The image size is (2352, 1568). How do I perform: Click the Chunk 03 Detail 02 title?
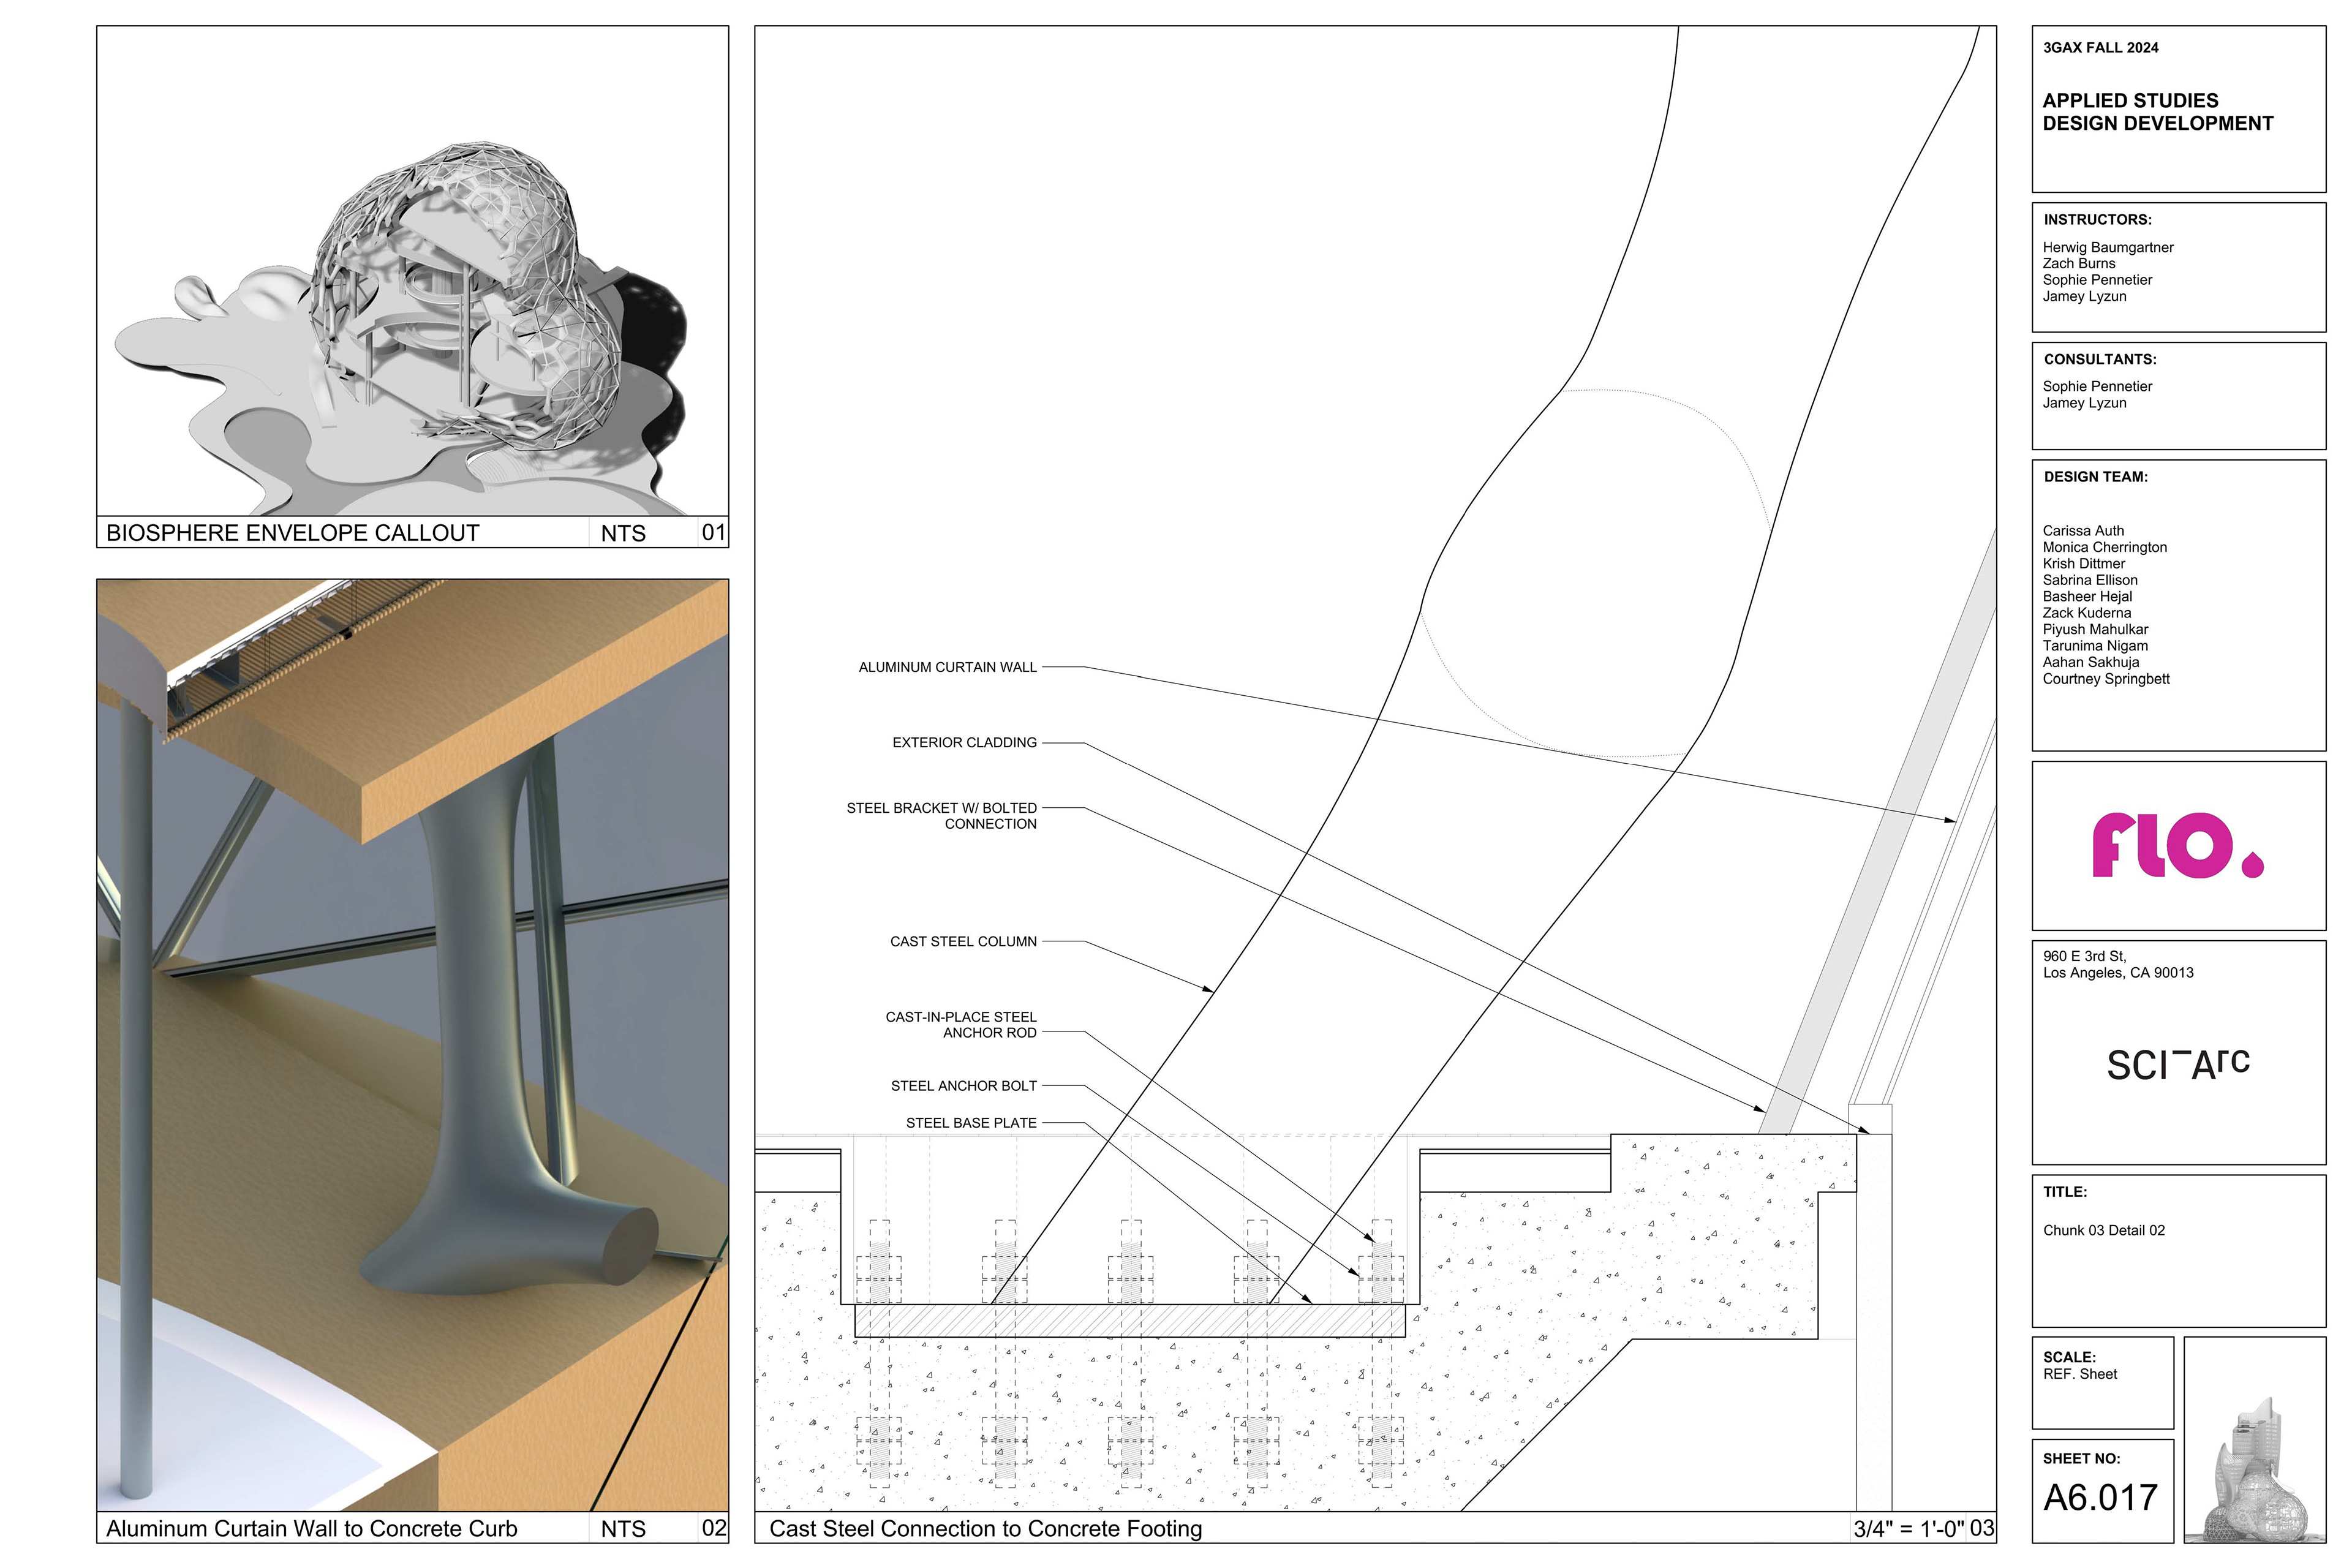(2103, 1230)
